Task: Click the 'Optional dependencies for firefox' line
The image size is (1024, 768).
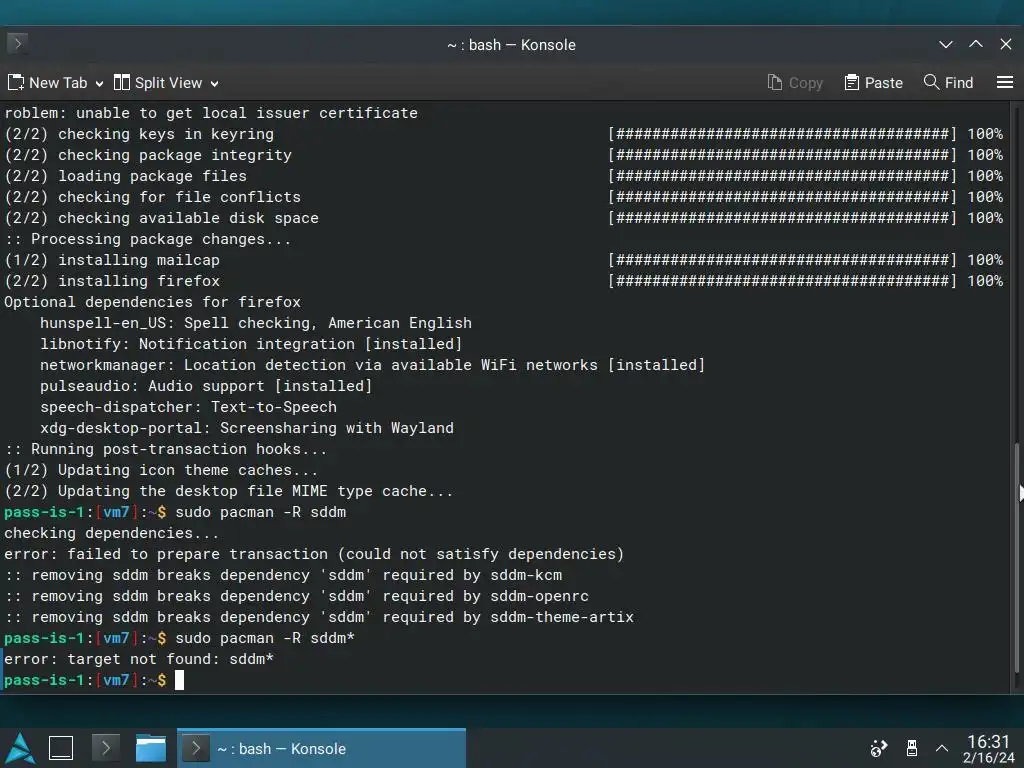Action: [x=152, y=302]
